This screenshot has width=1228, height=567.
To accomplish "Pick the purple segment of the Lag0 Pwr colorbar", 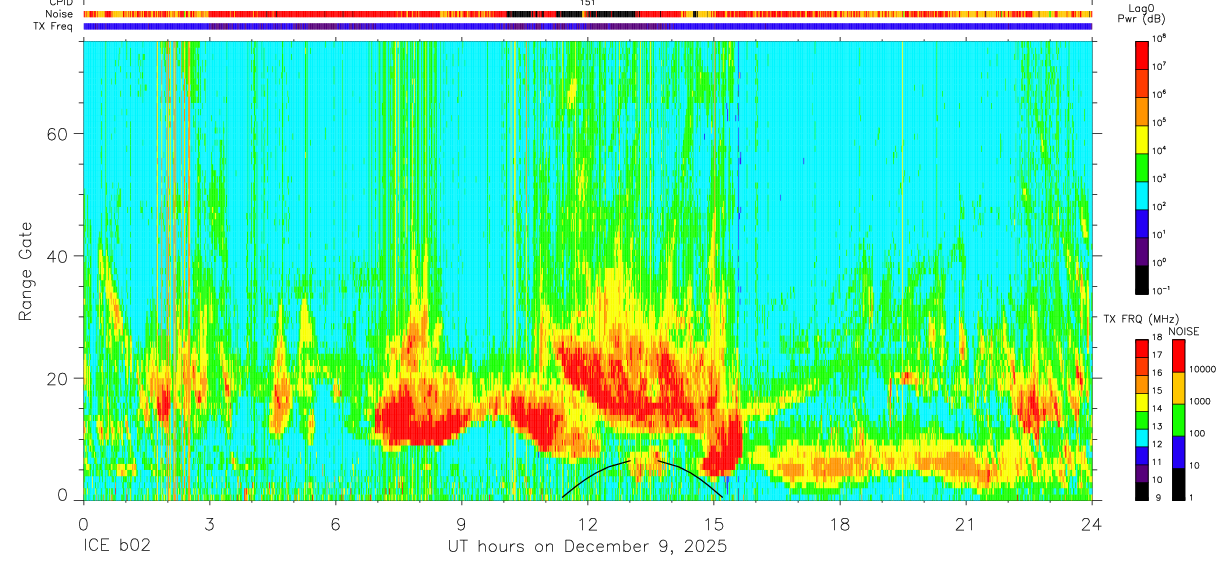I will (x=1142, y=250).
